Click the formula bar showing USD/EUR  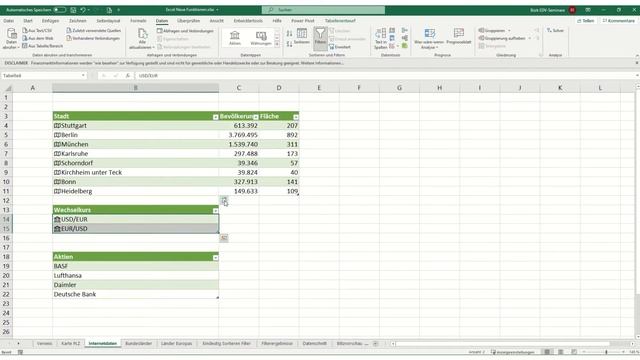(386, 76)
